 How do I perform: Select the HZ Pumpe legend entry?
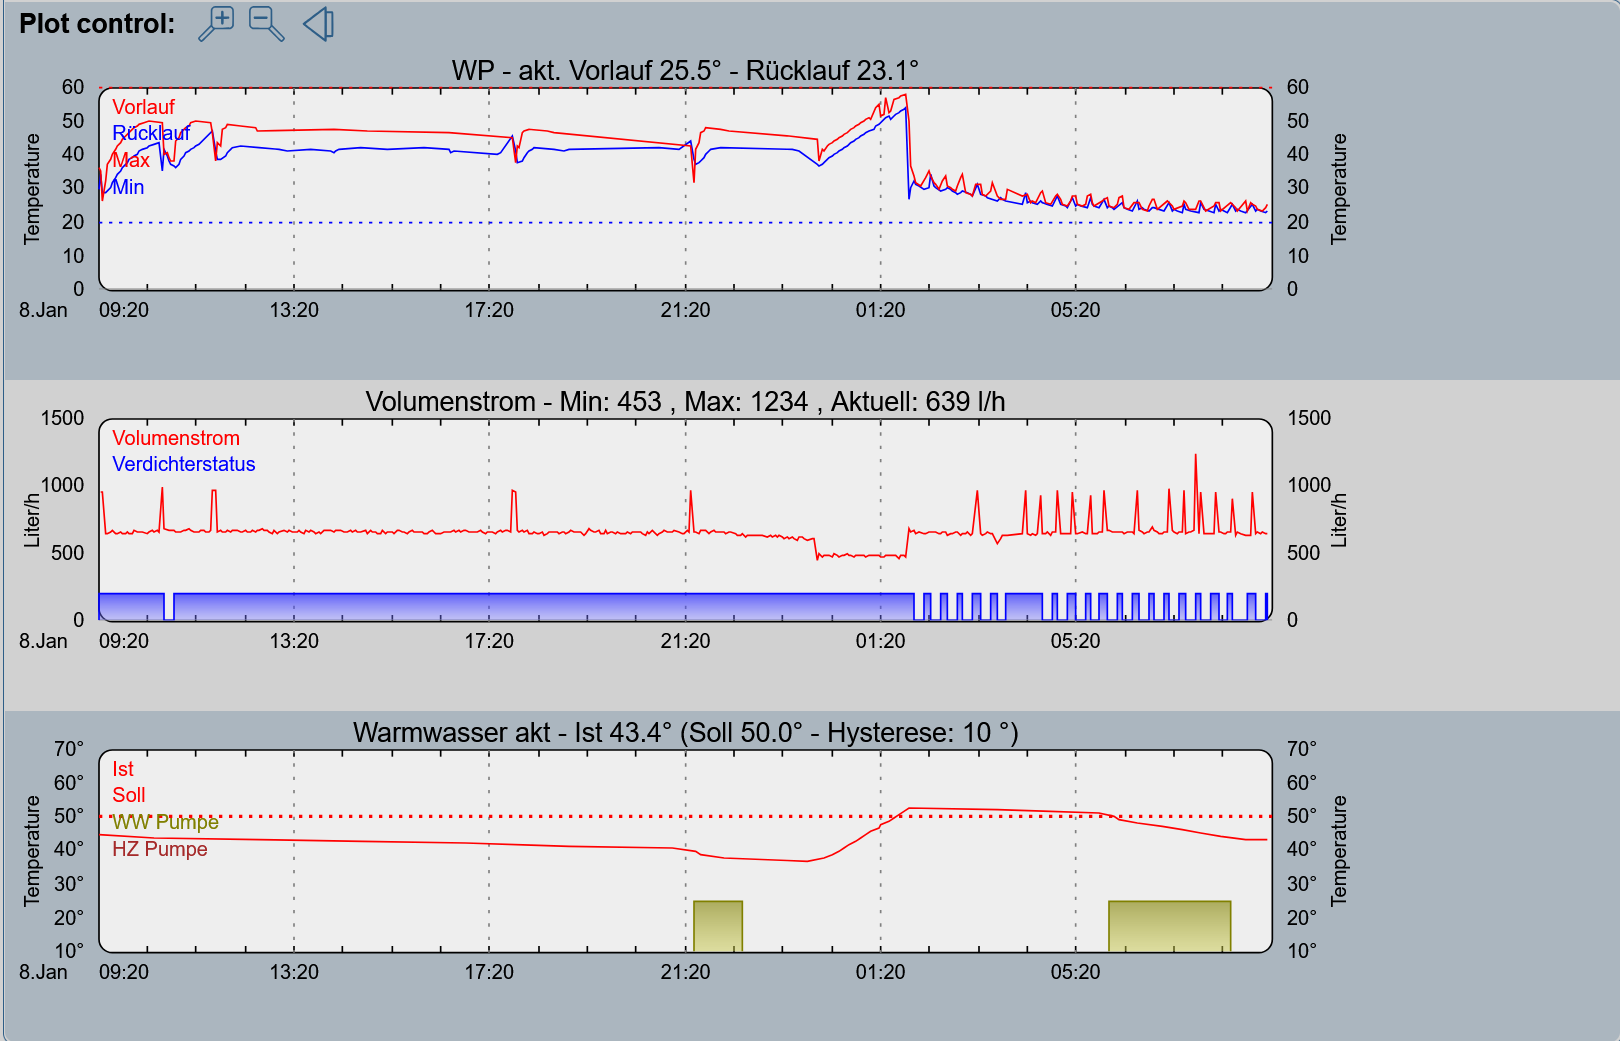[x=160, y=849]
